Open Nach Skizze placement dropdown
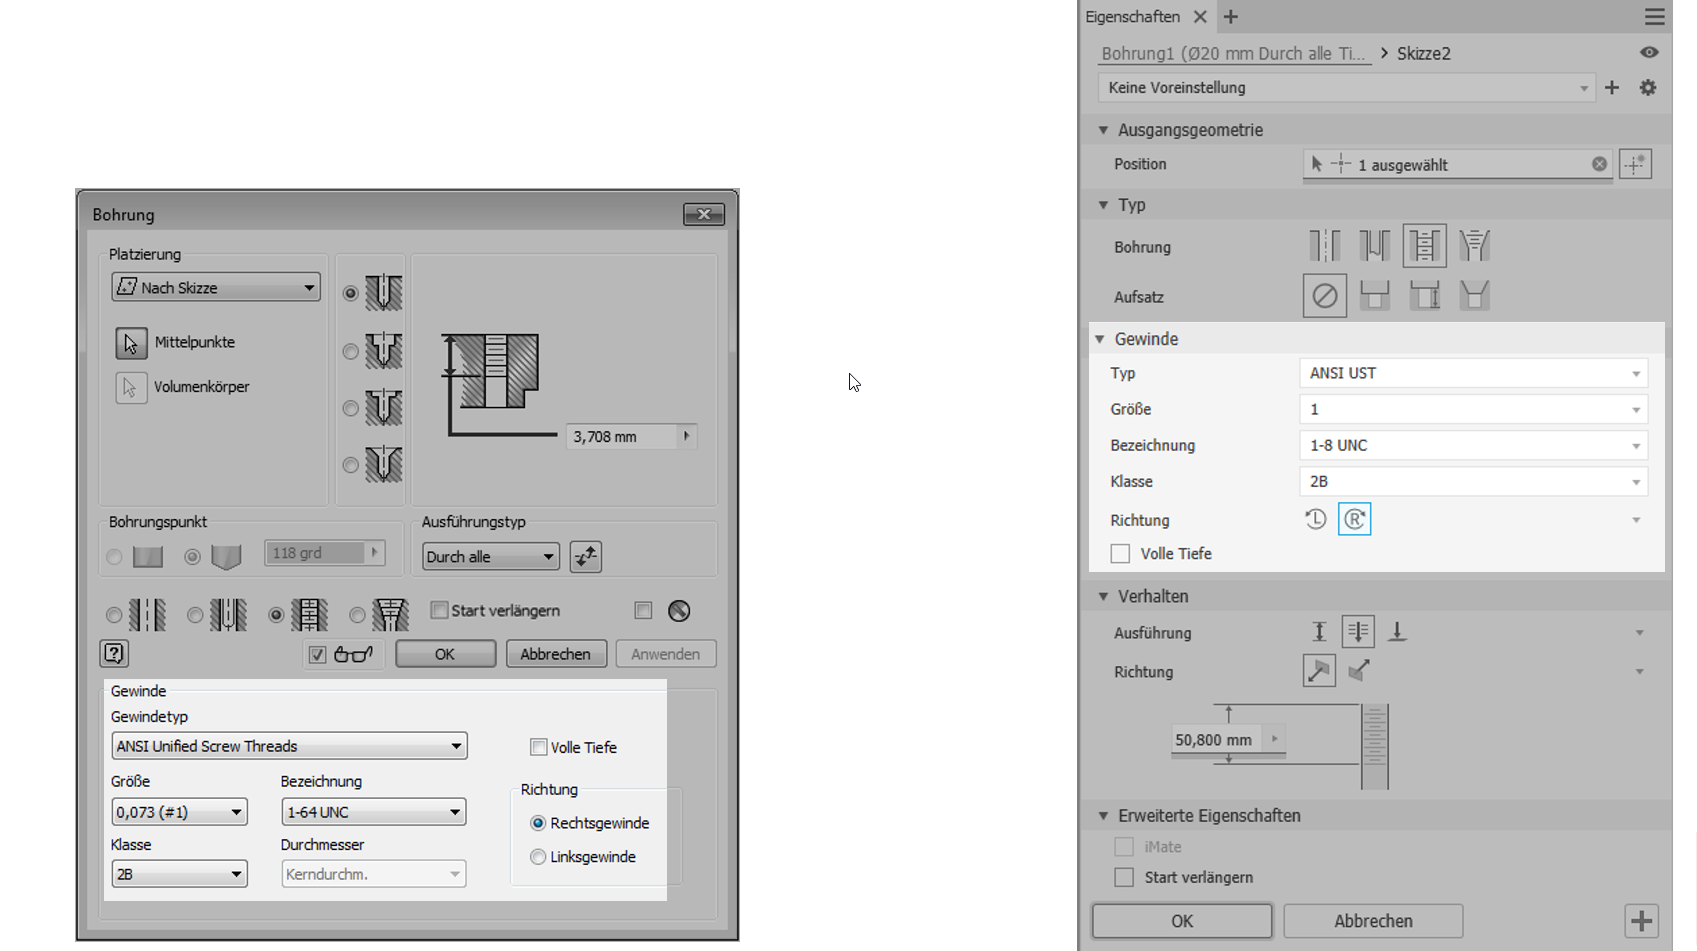Screen dimensions: 1697x951 [x=216, y=287]
